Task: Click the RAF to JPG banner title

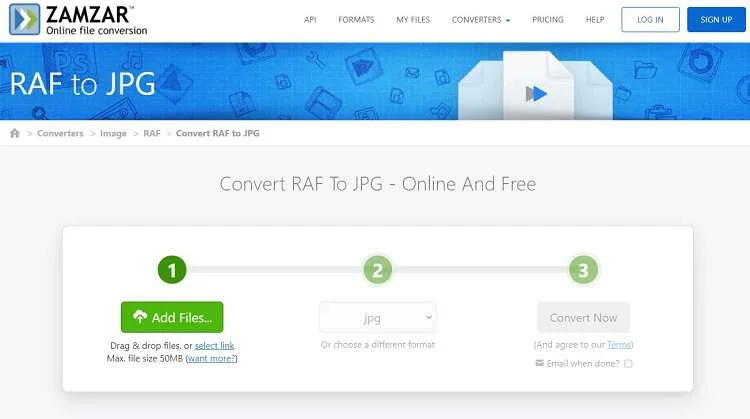Action: (x=83, y=84)
